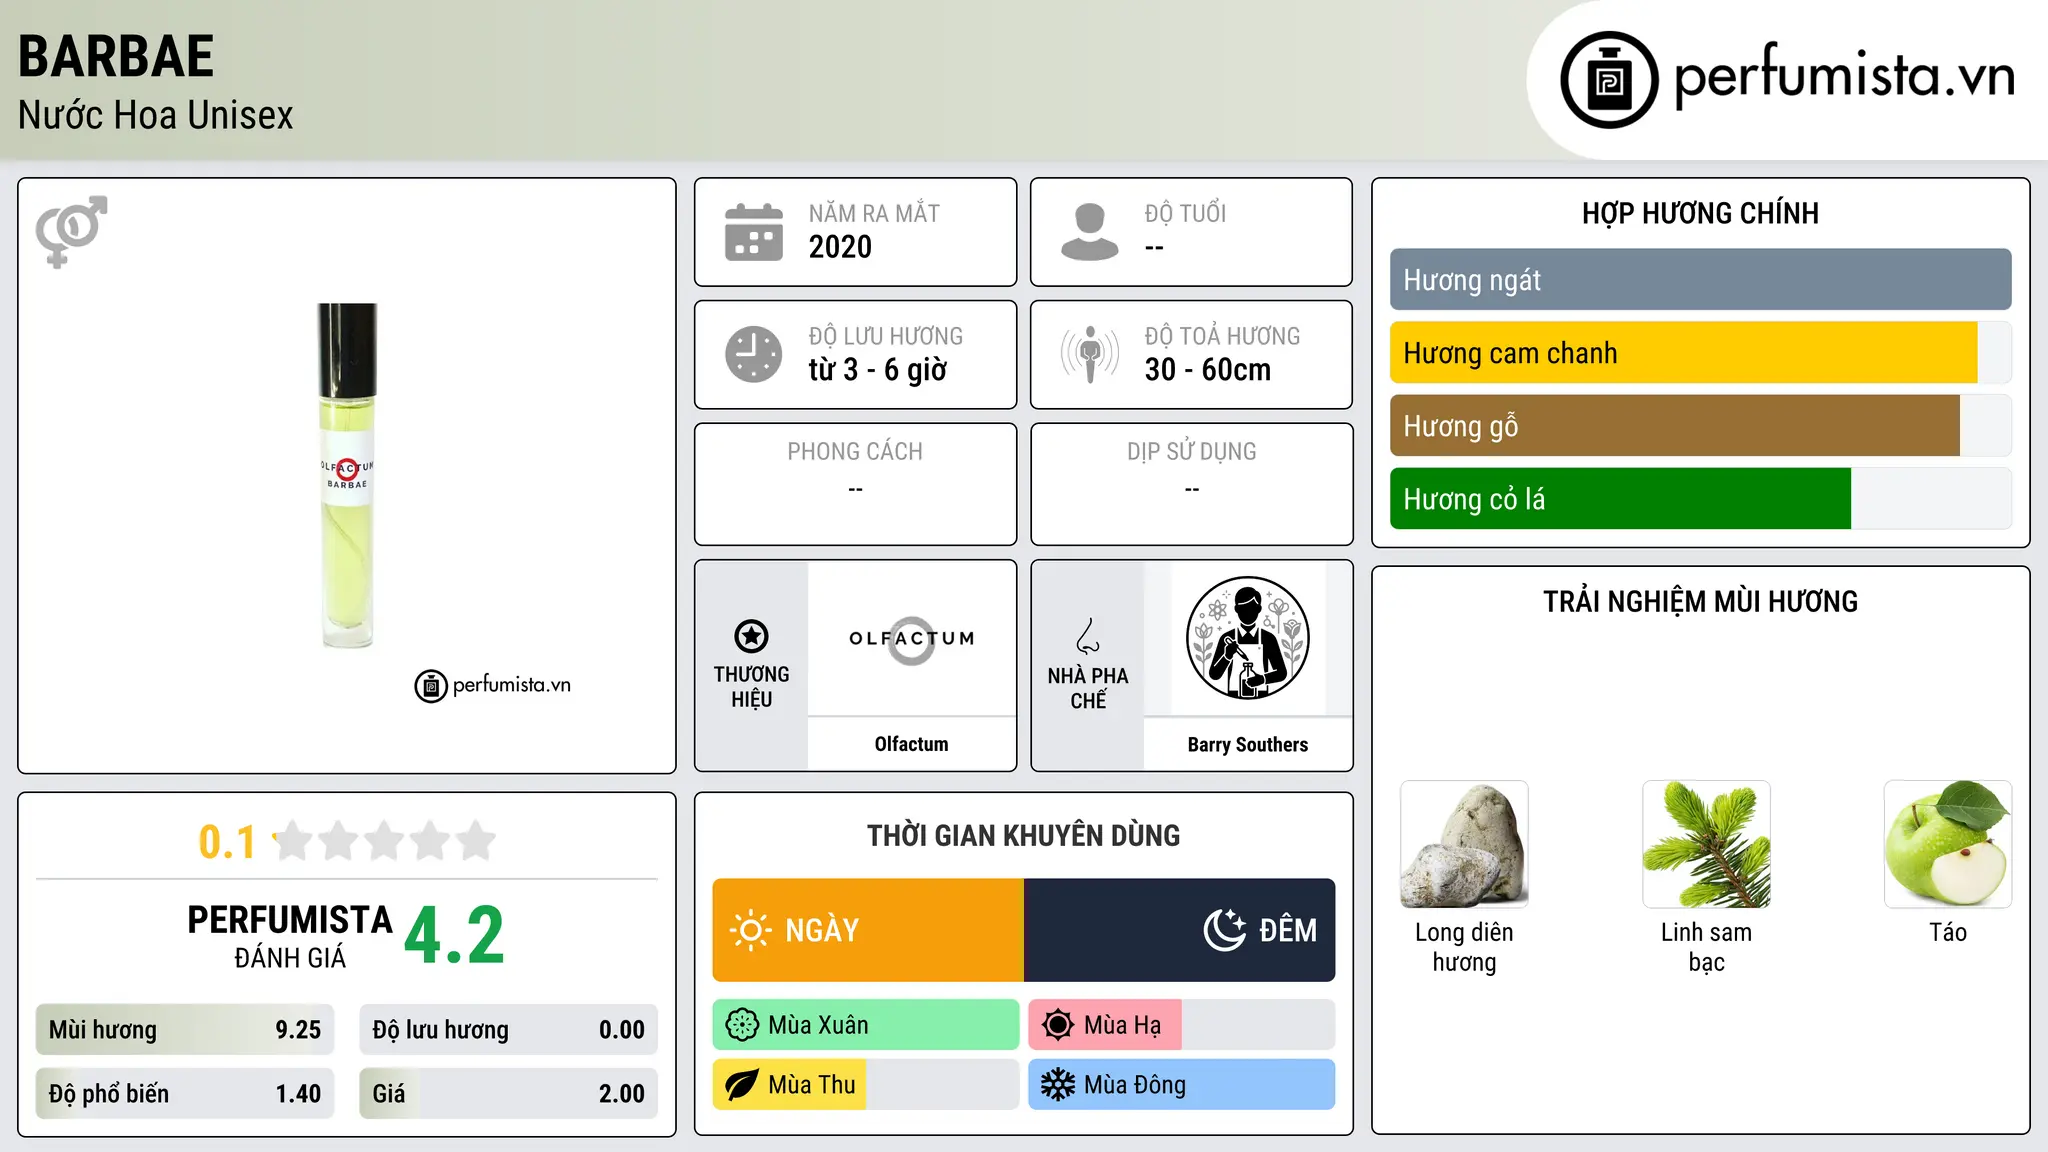Click the Linh sam bạc label
The height and width of the screenshot is (1152, 2048).
coord(1706,947)
